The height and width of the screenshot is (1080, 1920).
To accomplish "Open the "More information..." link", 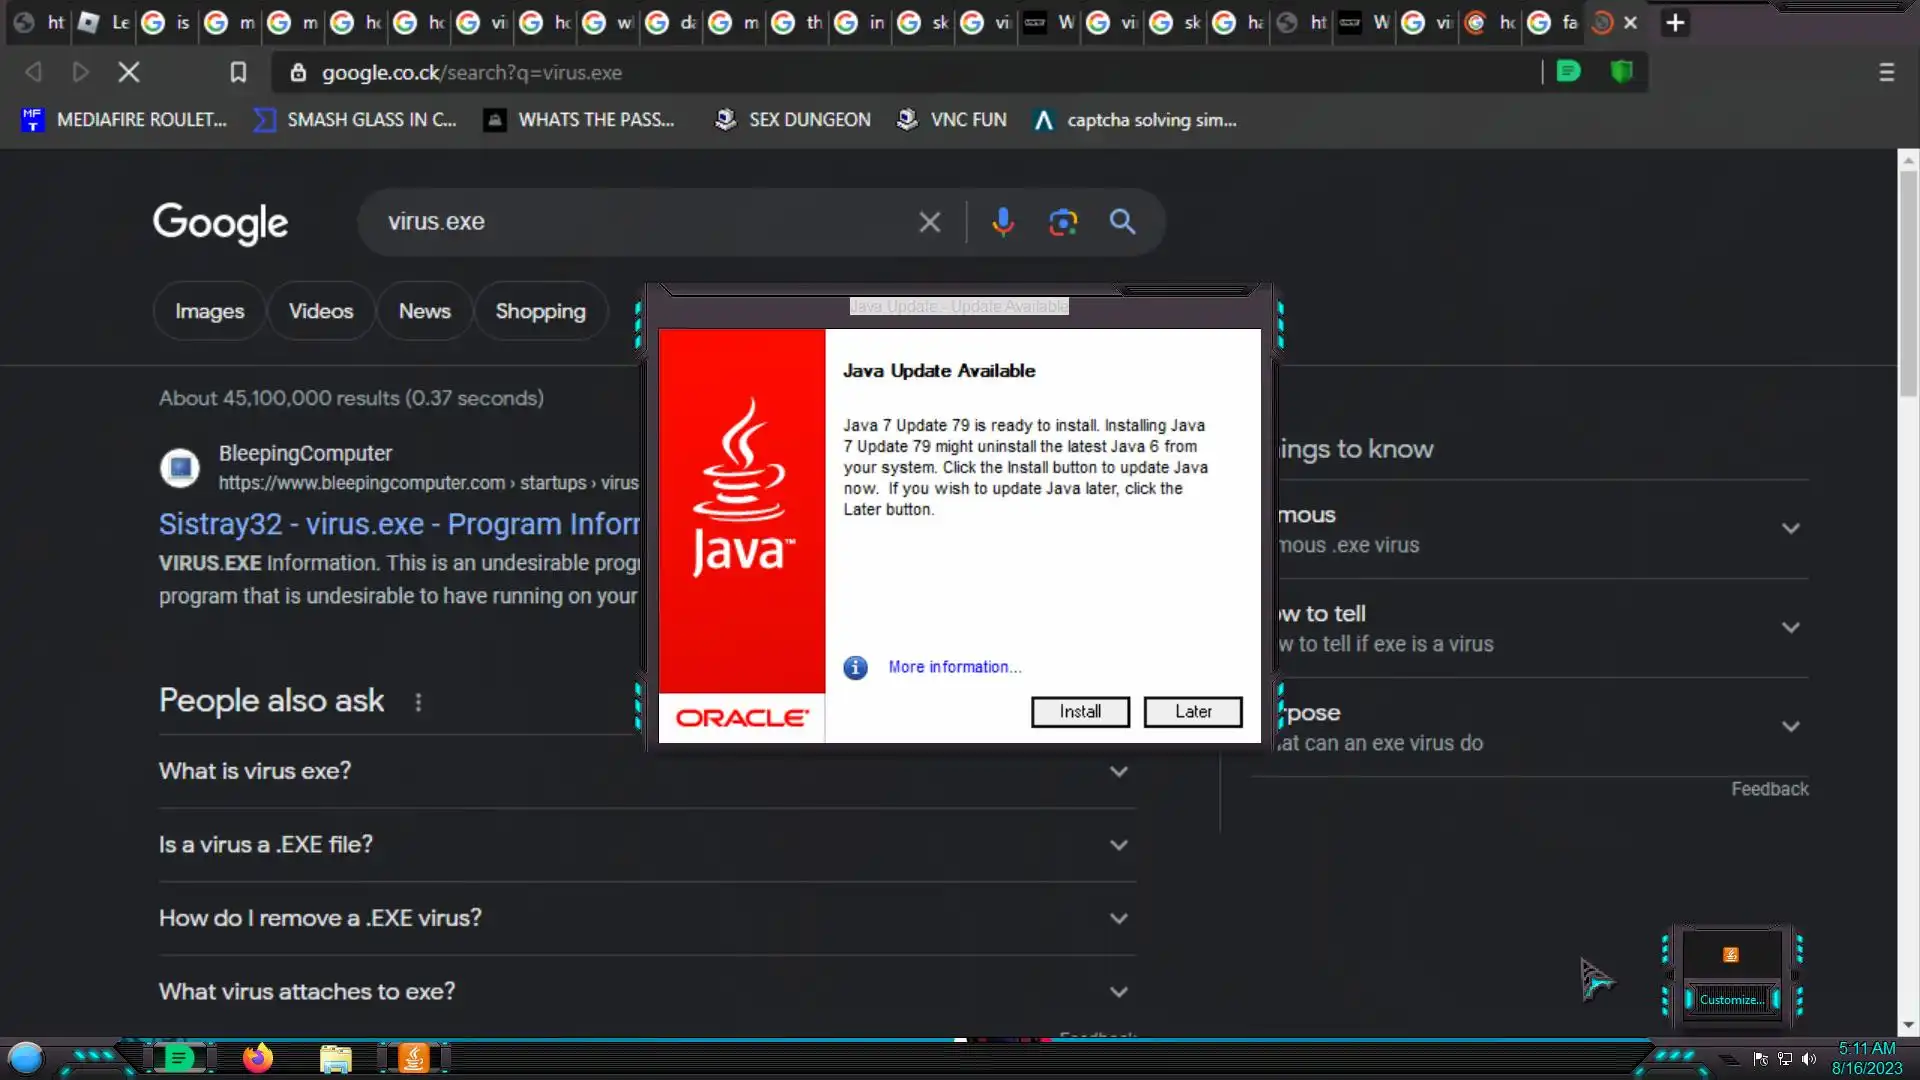I will [954, 667].
